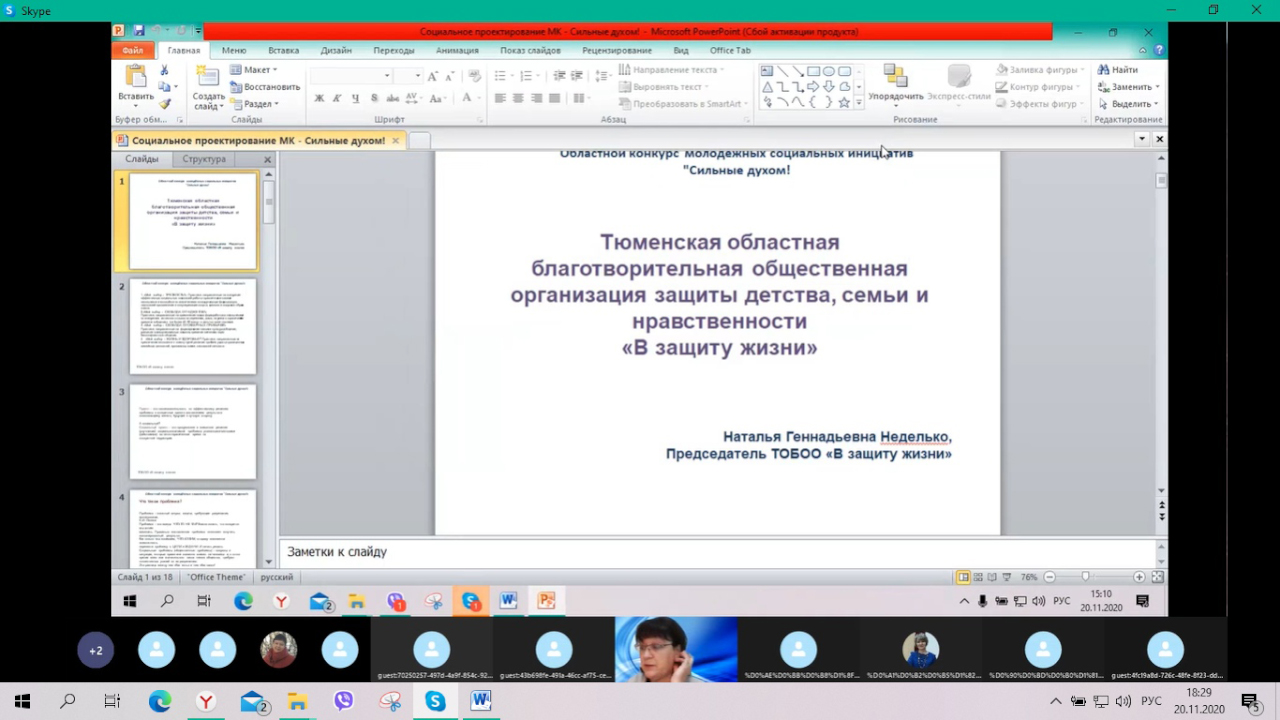The image size is (1280, 720).
Task: Click the Create Slide (Создать слайд) icon
Action: click(208, 78)
